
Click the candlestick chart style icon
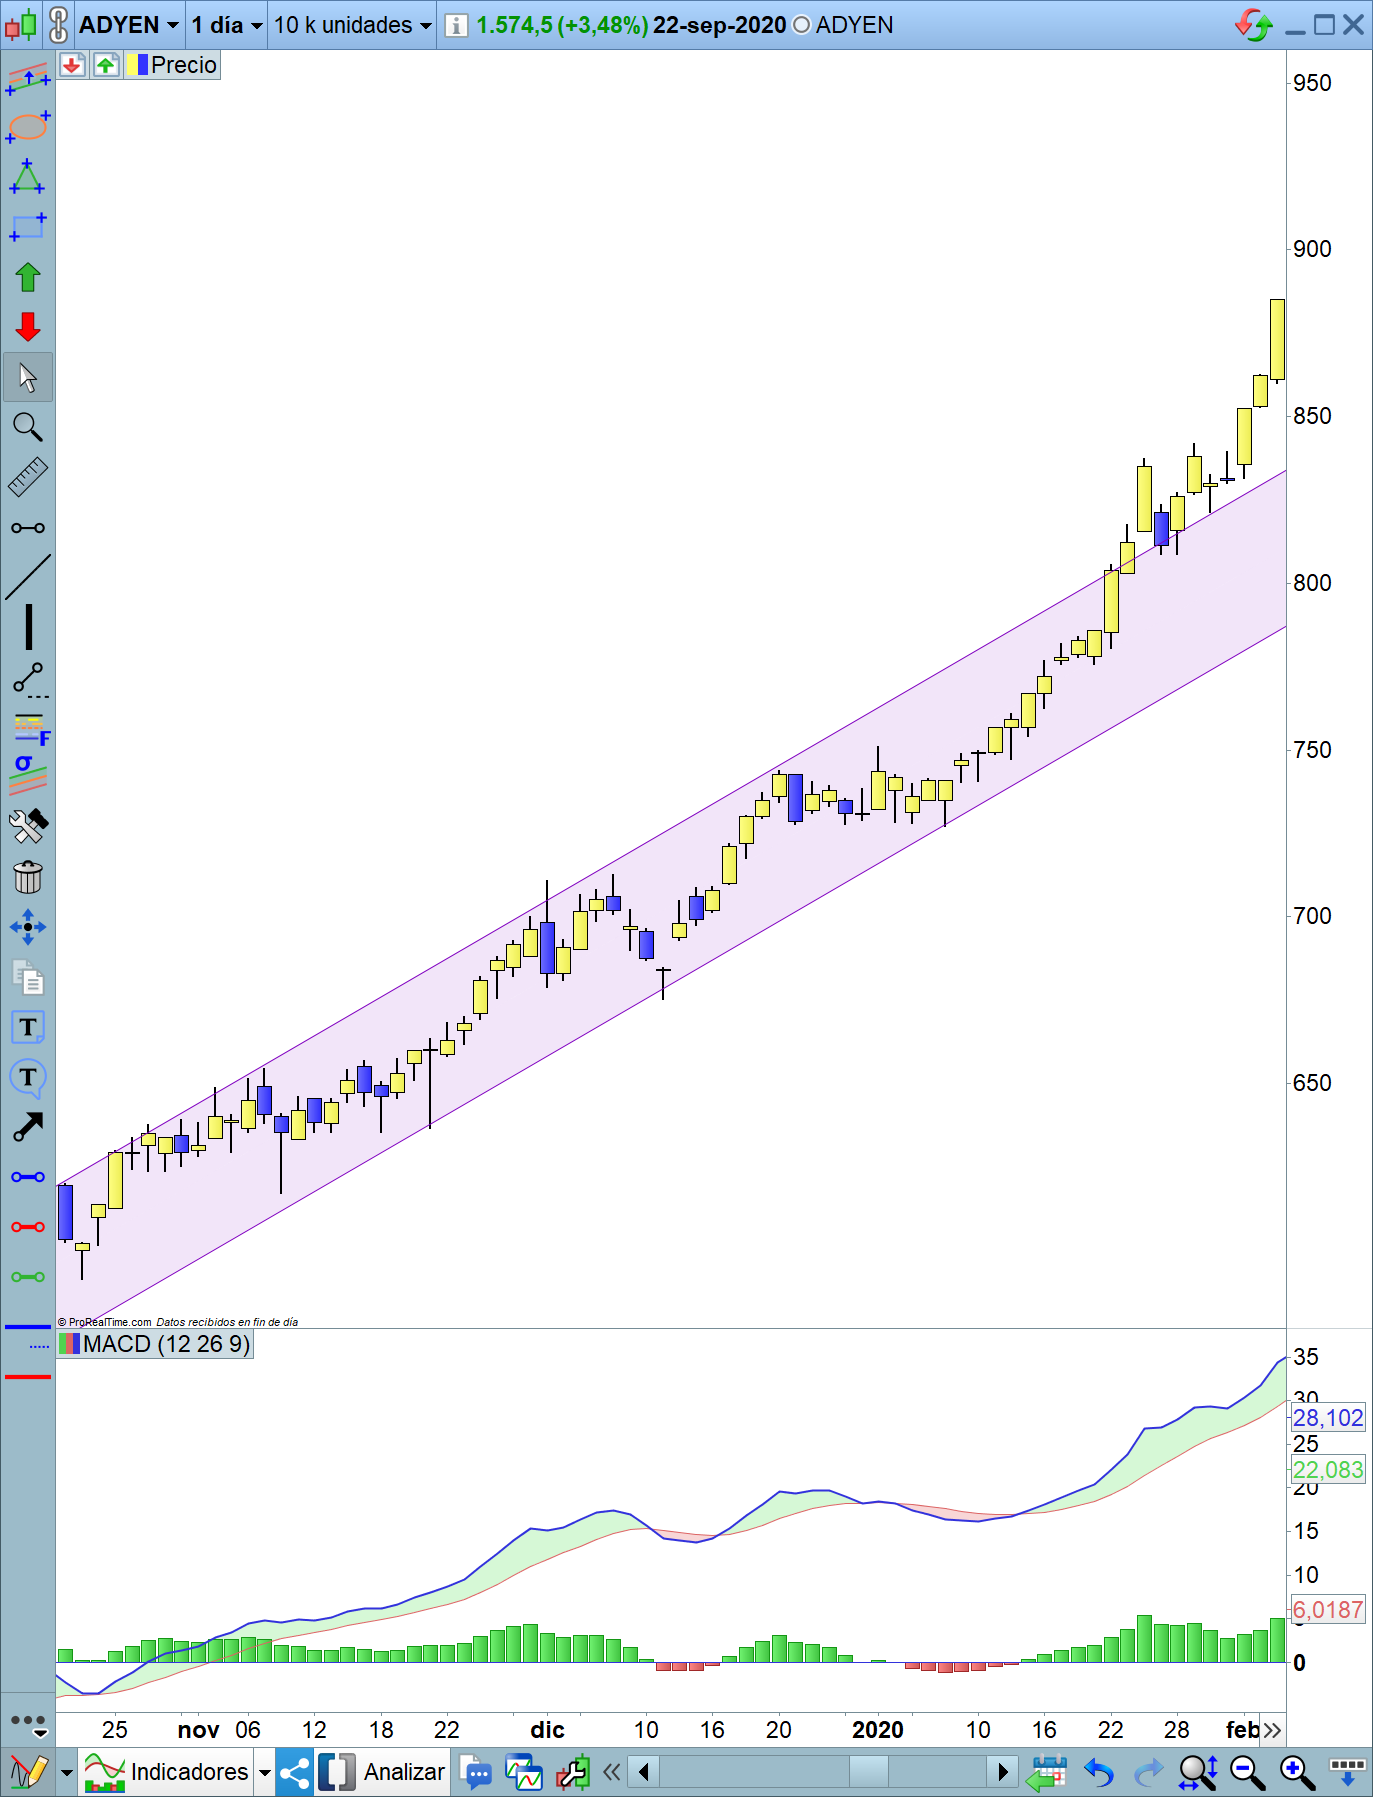point(21,24)
